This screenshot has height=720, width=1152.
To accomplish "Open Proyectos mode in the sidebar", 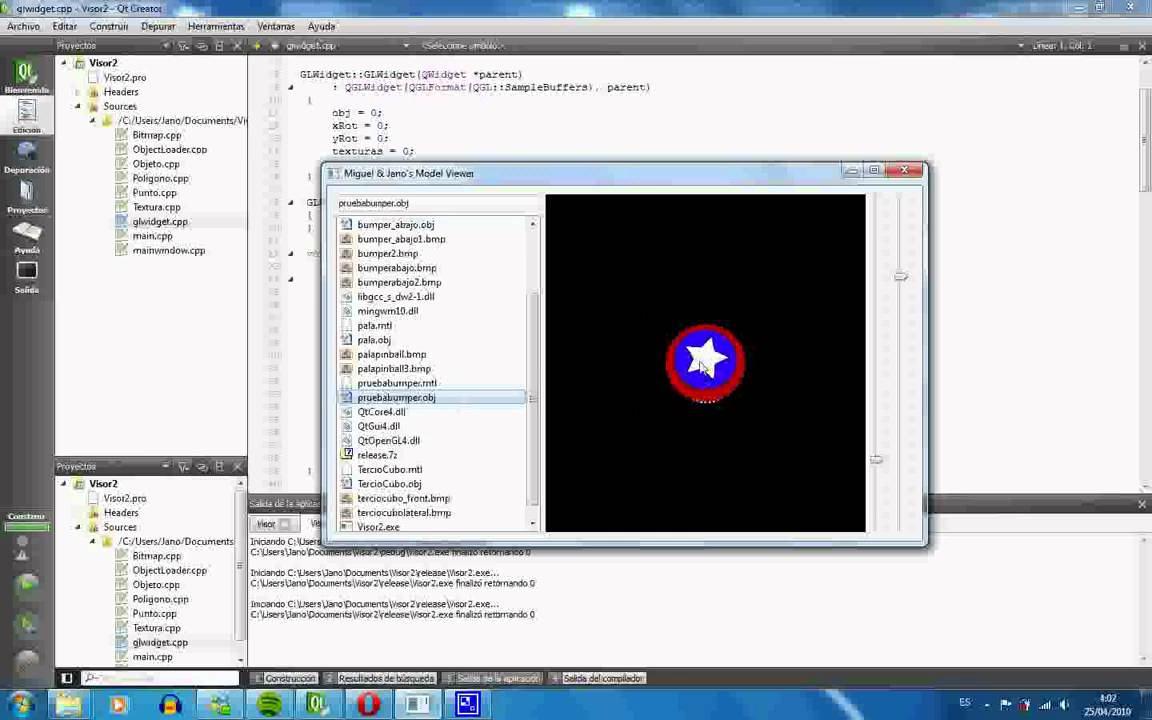I will coord(26,197).
